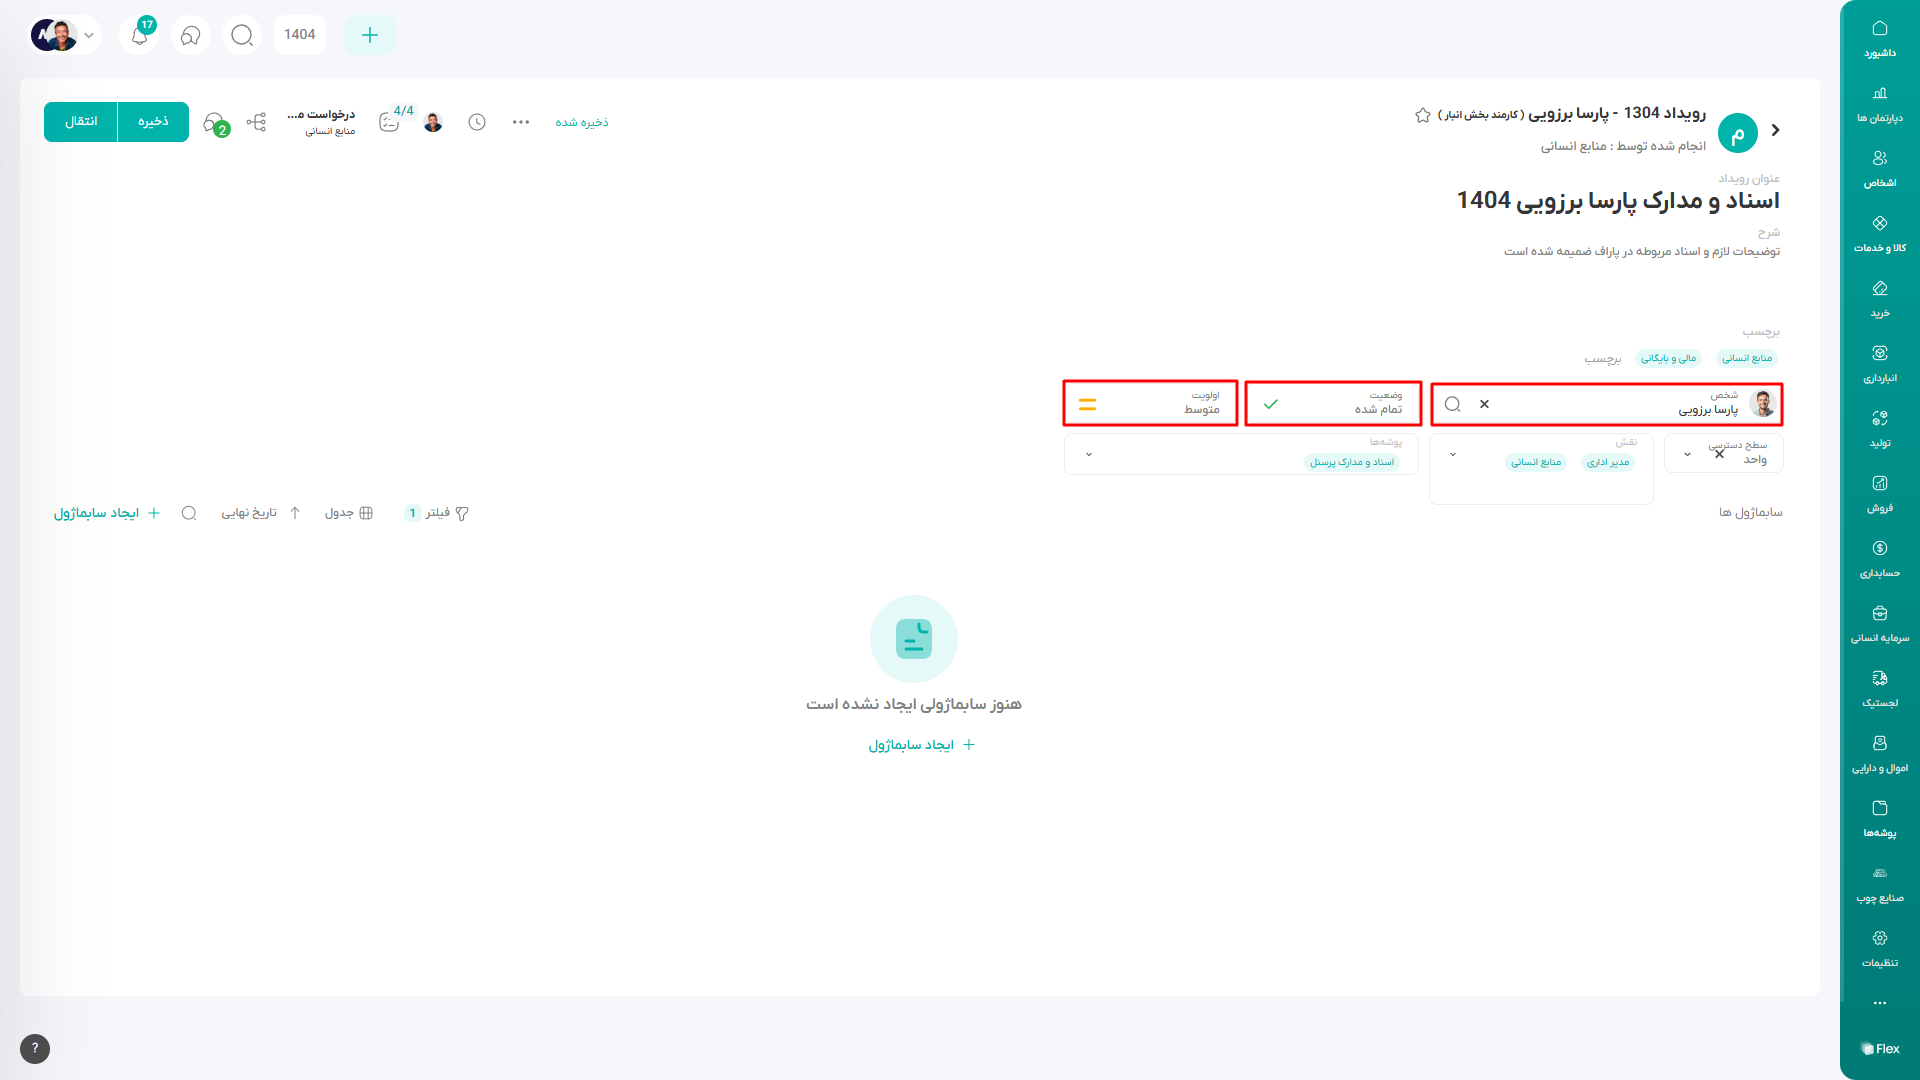Click the headset support icon
This screenshot has width=1920, height=1080.
(x=190, y=35)
